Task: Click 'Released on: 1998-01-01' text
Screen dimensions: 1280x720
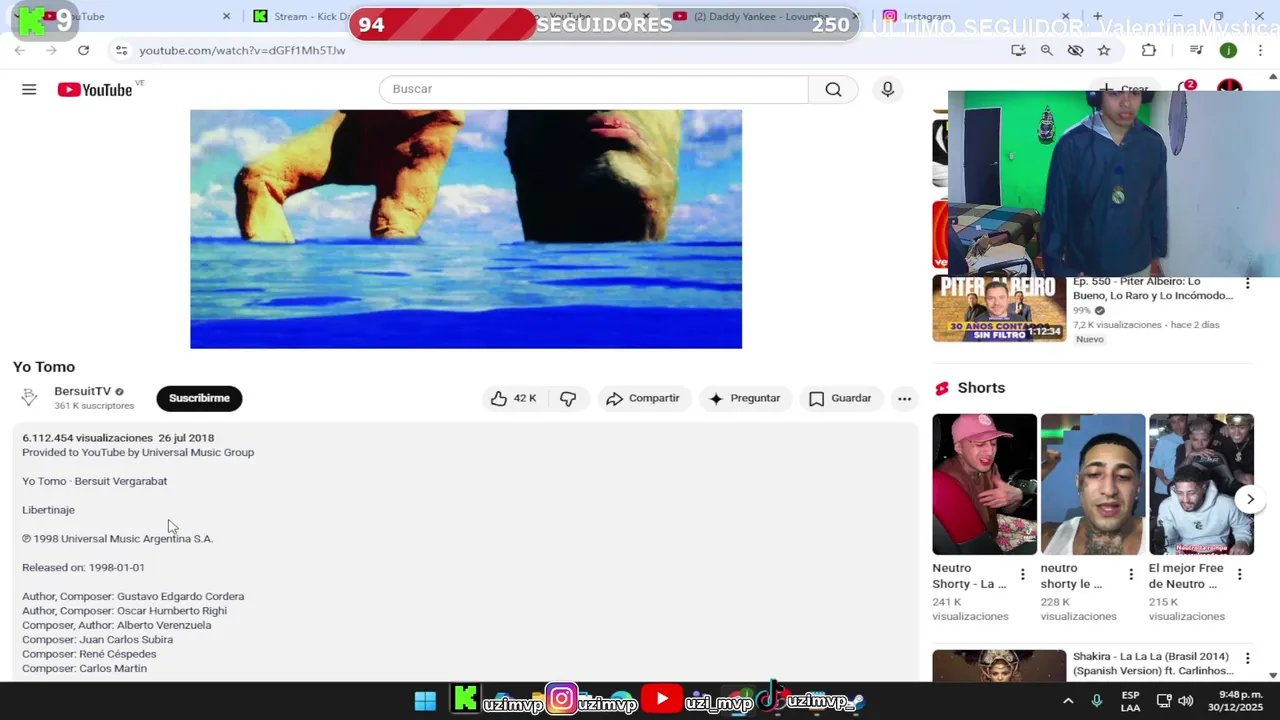Action: point(83,567)
